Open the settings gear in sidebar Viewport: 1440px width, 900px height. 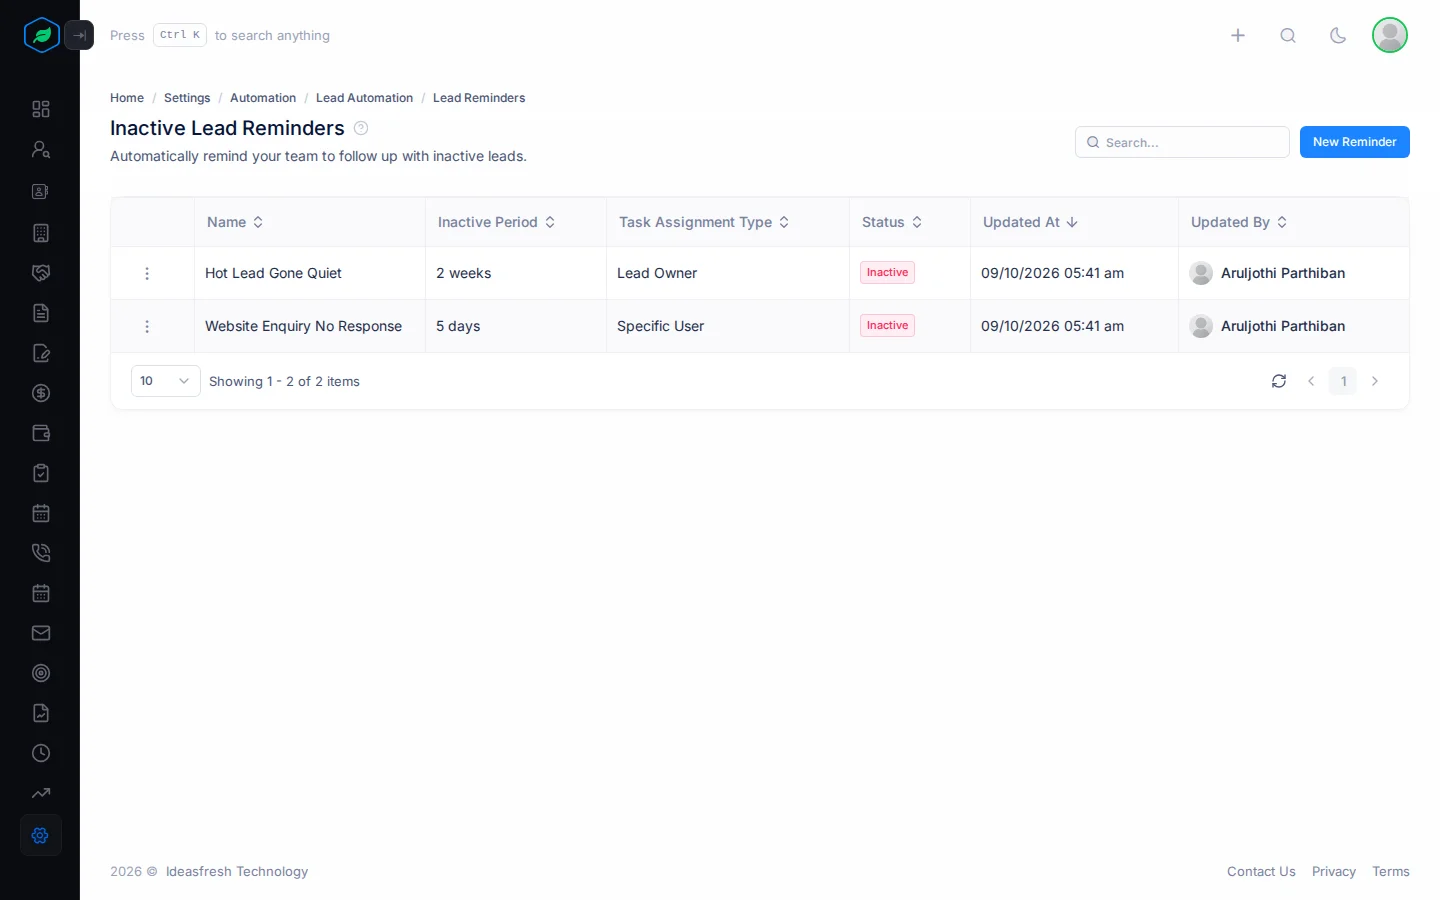(x=41, y=835)
